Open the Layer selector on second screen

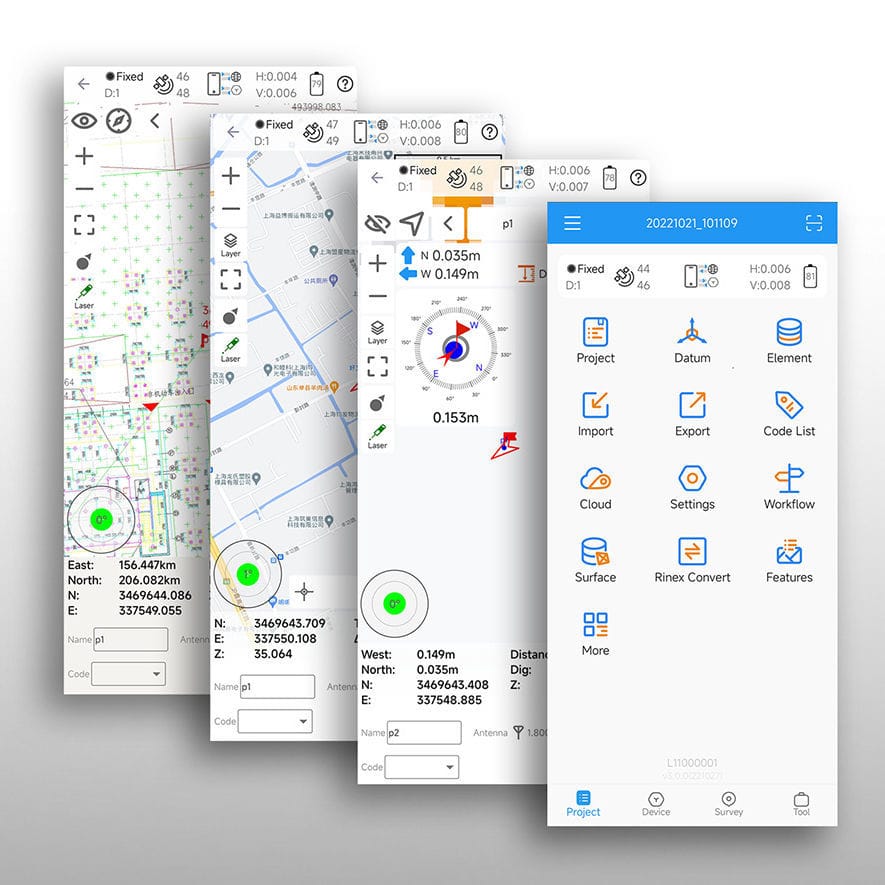click(231, 243)
